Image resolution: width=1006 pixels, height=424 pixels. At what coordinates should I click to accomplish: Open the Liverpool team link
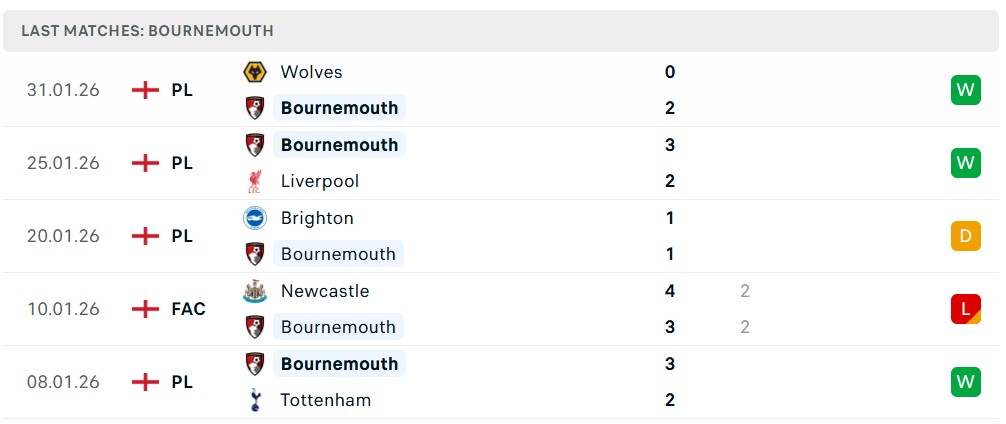320,181
